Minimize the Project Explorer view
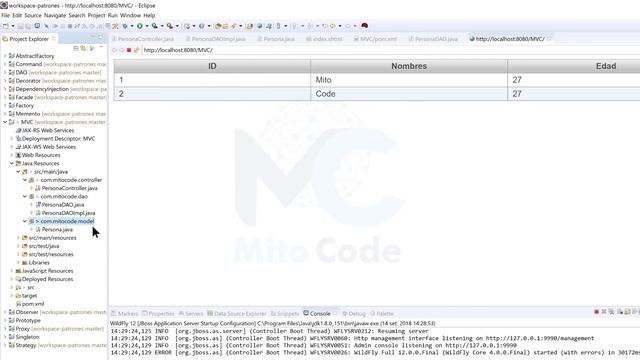This screenshot has height=360, width=640. coord(92,37)
